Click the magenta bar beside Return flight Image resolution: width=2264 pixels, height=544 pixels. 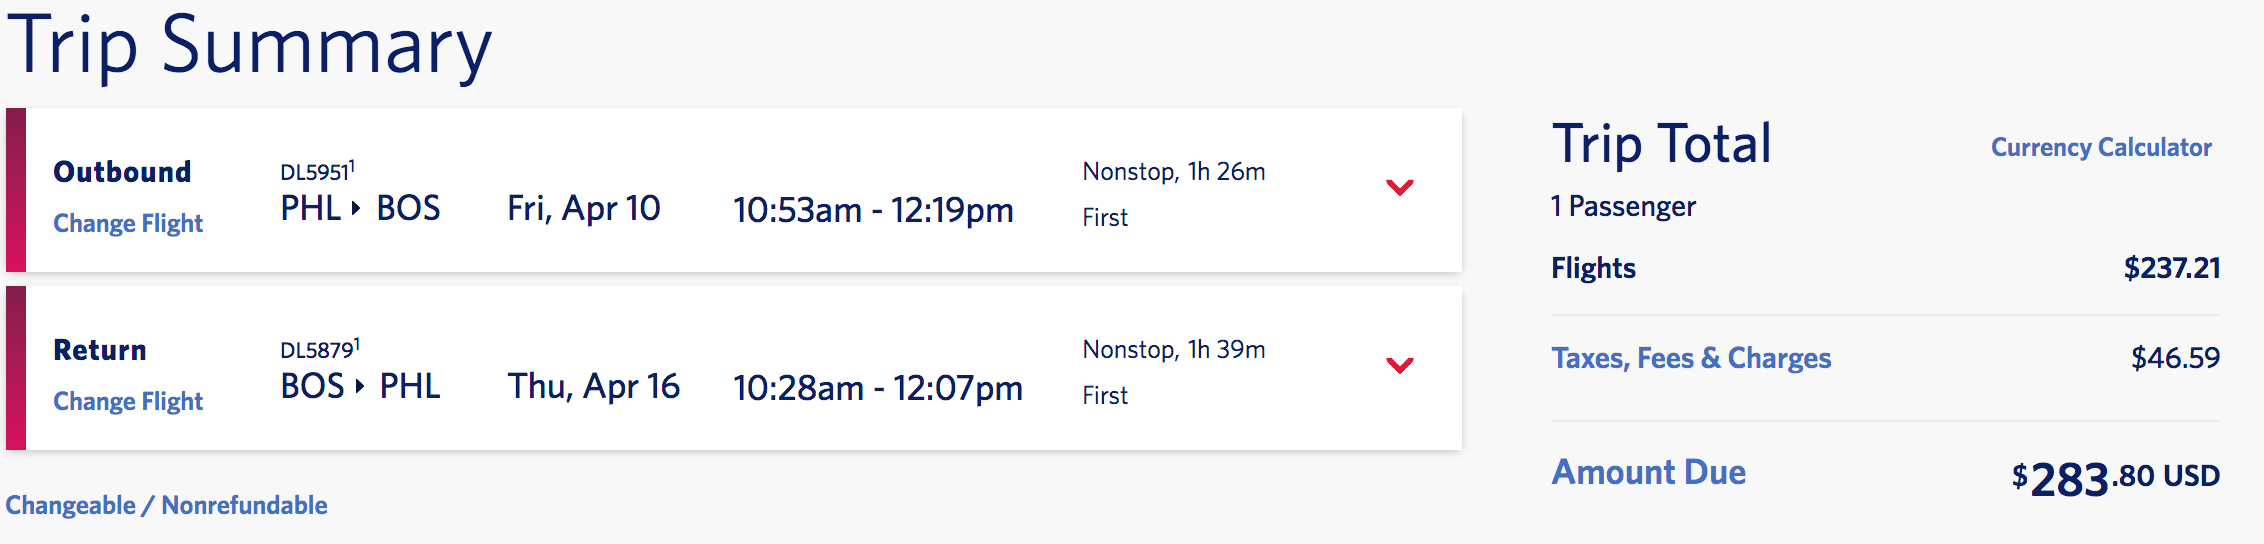[x=16, y=368]
